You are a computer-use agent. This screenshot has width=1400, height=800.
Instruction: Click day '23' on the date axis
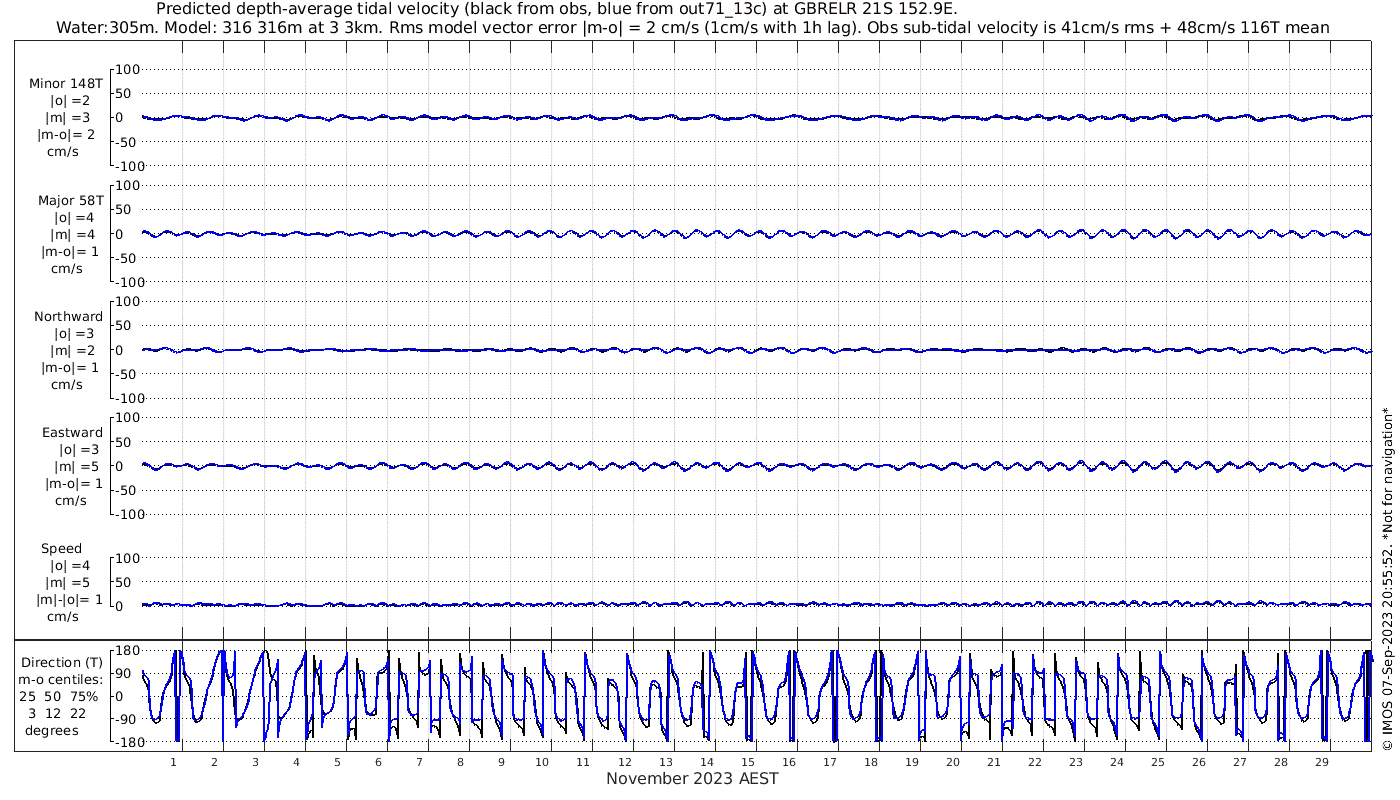pyautogui.click(x=1075, y=762)
